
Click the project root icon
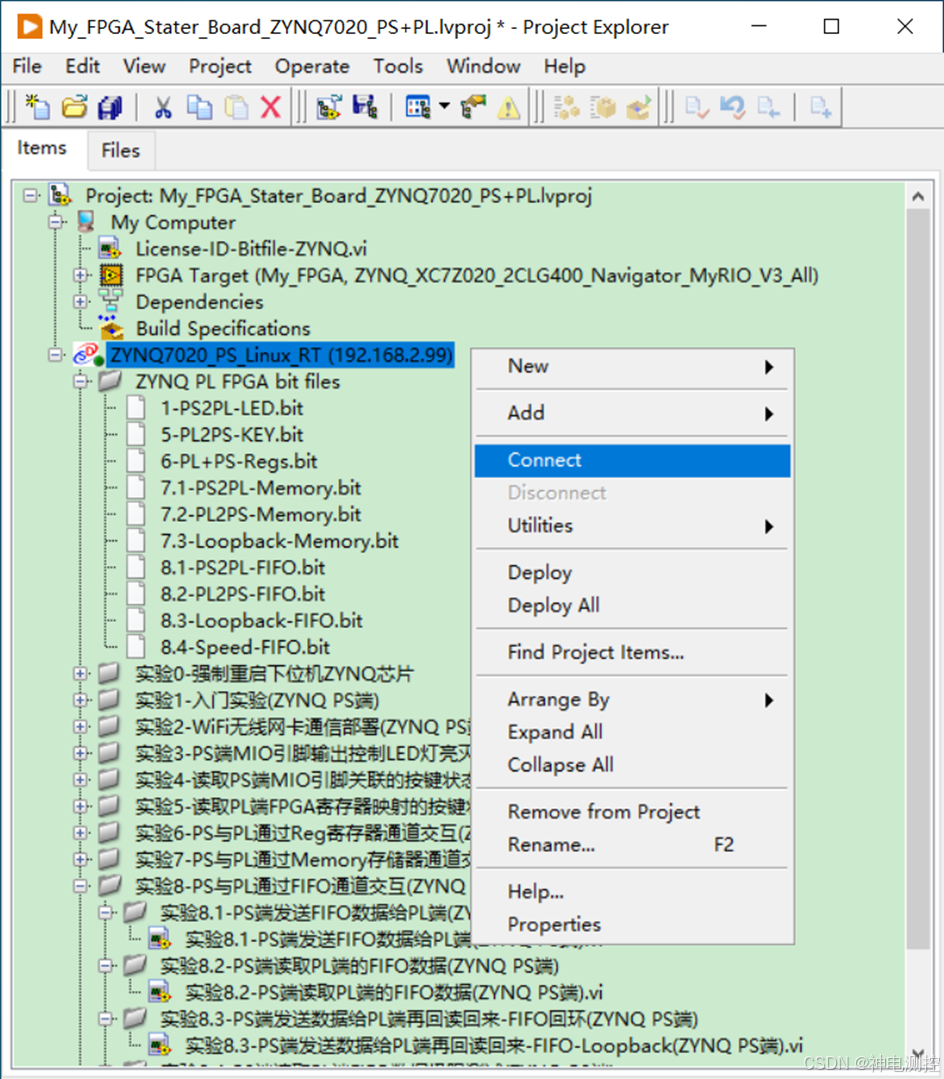pyautogui.click(x=60, y=195)
